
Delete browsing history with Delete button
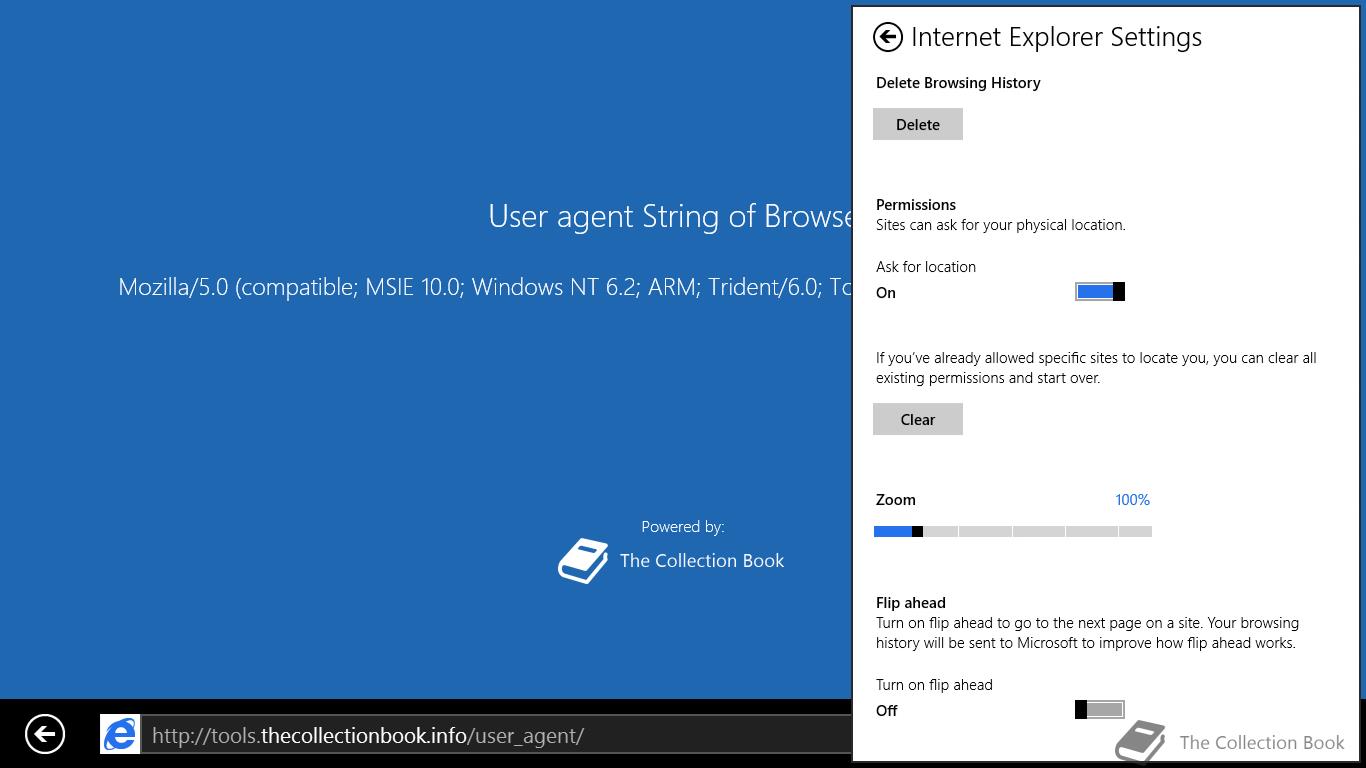pos(918,124)
